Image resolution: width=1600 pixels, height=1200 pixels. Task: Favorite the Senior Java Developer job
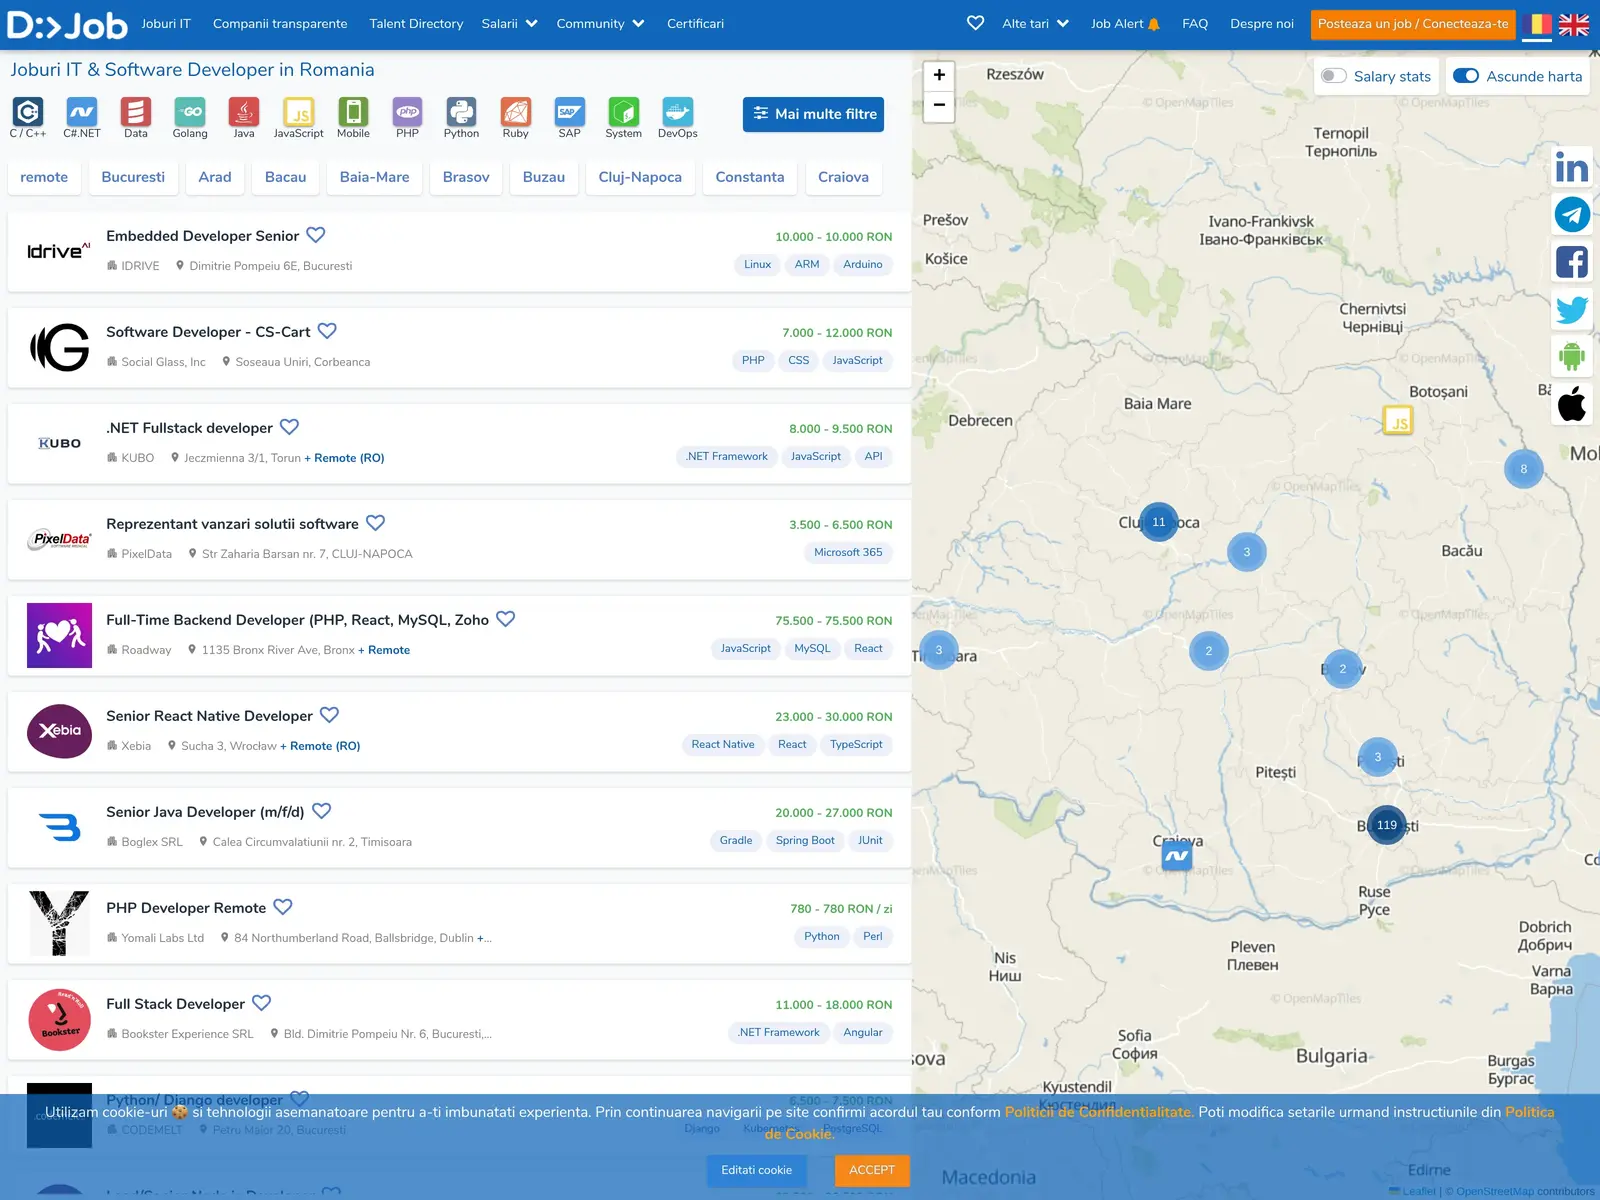click(322, 811)
